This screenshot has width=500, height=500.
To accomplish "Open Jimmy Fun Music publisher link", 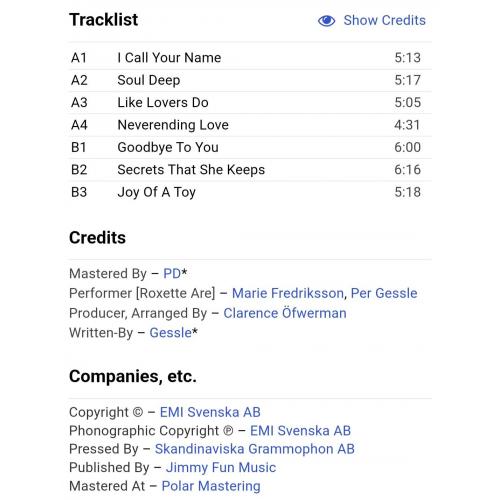I will coord(221,467).
